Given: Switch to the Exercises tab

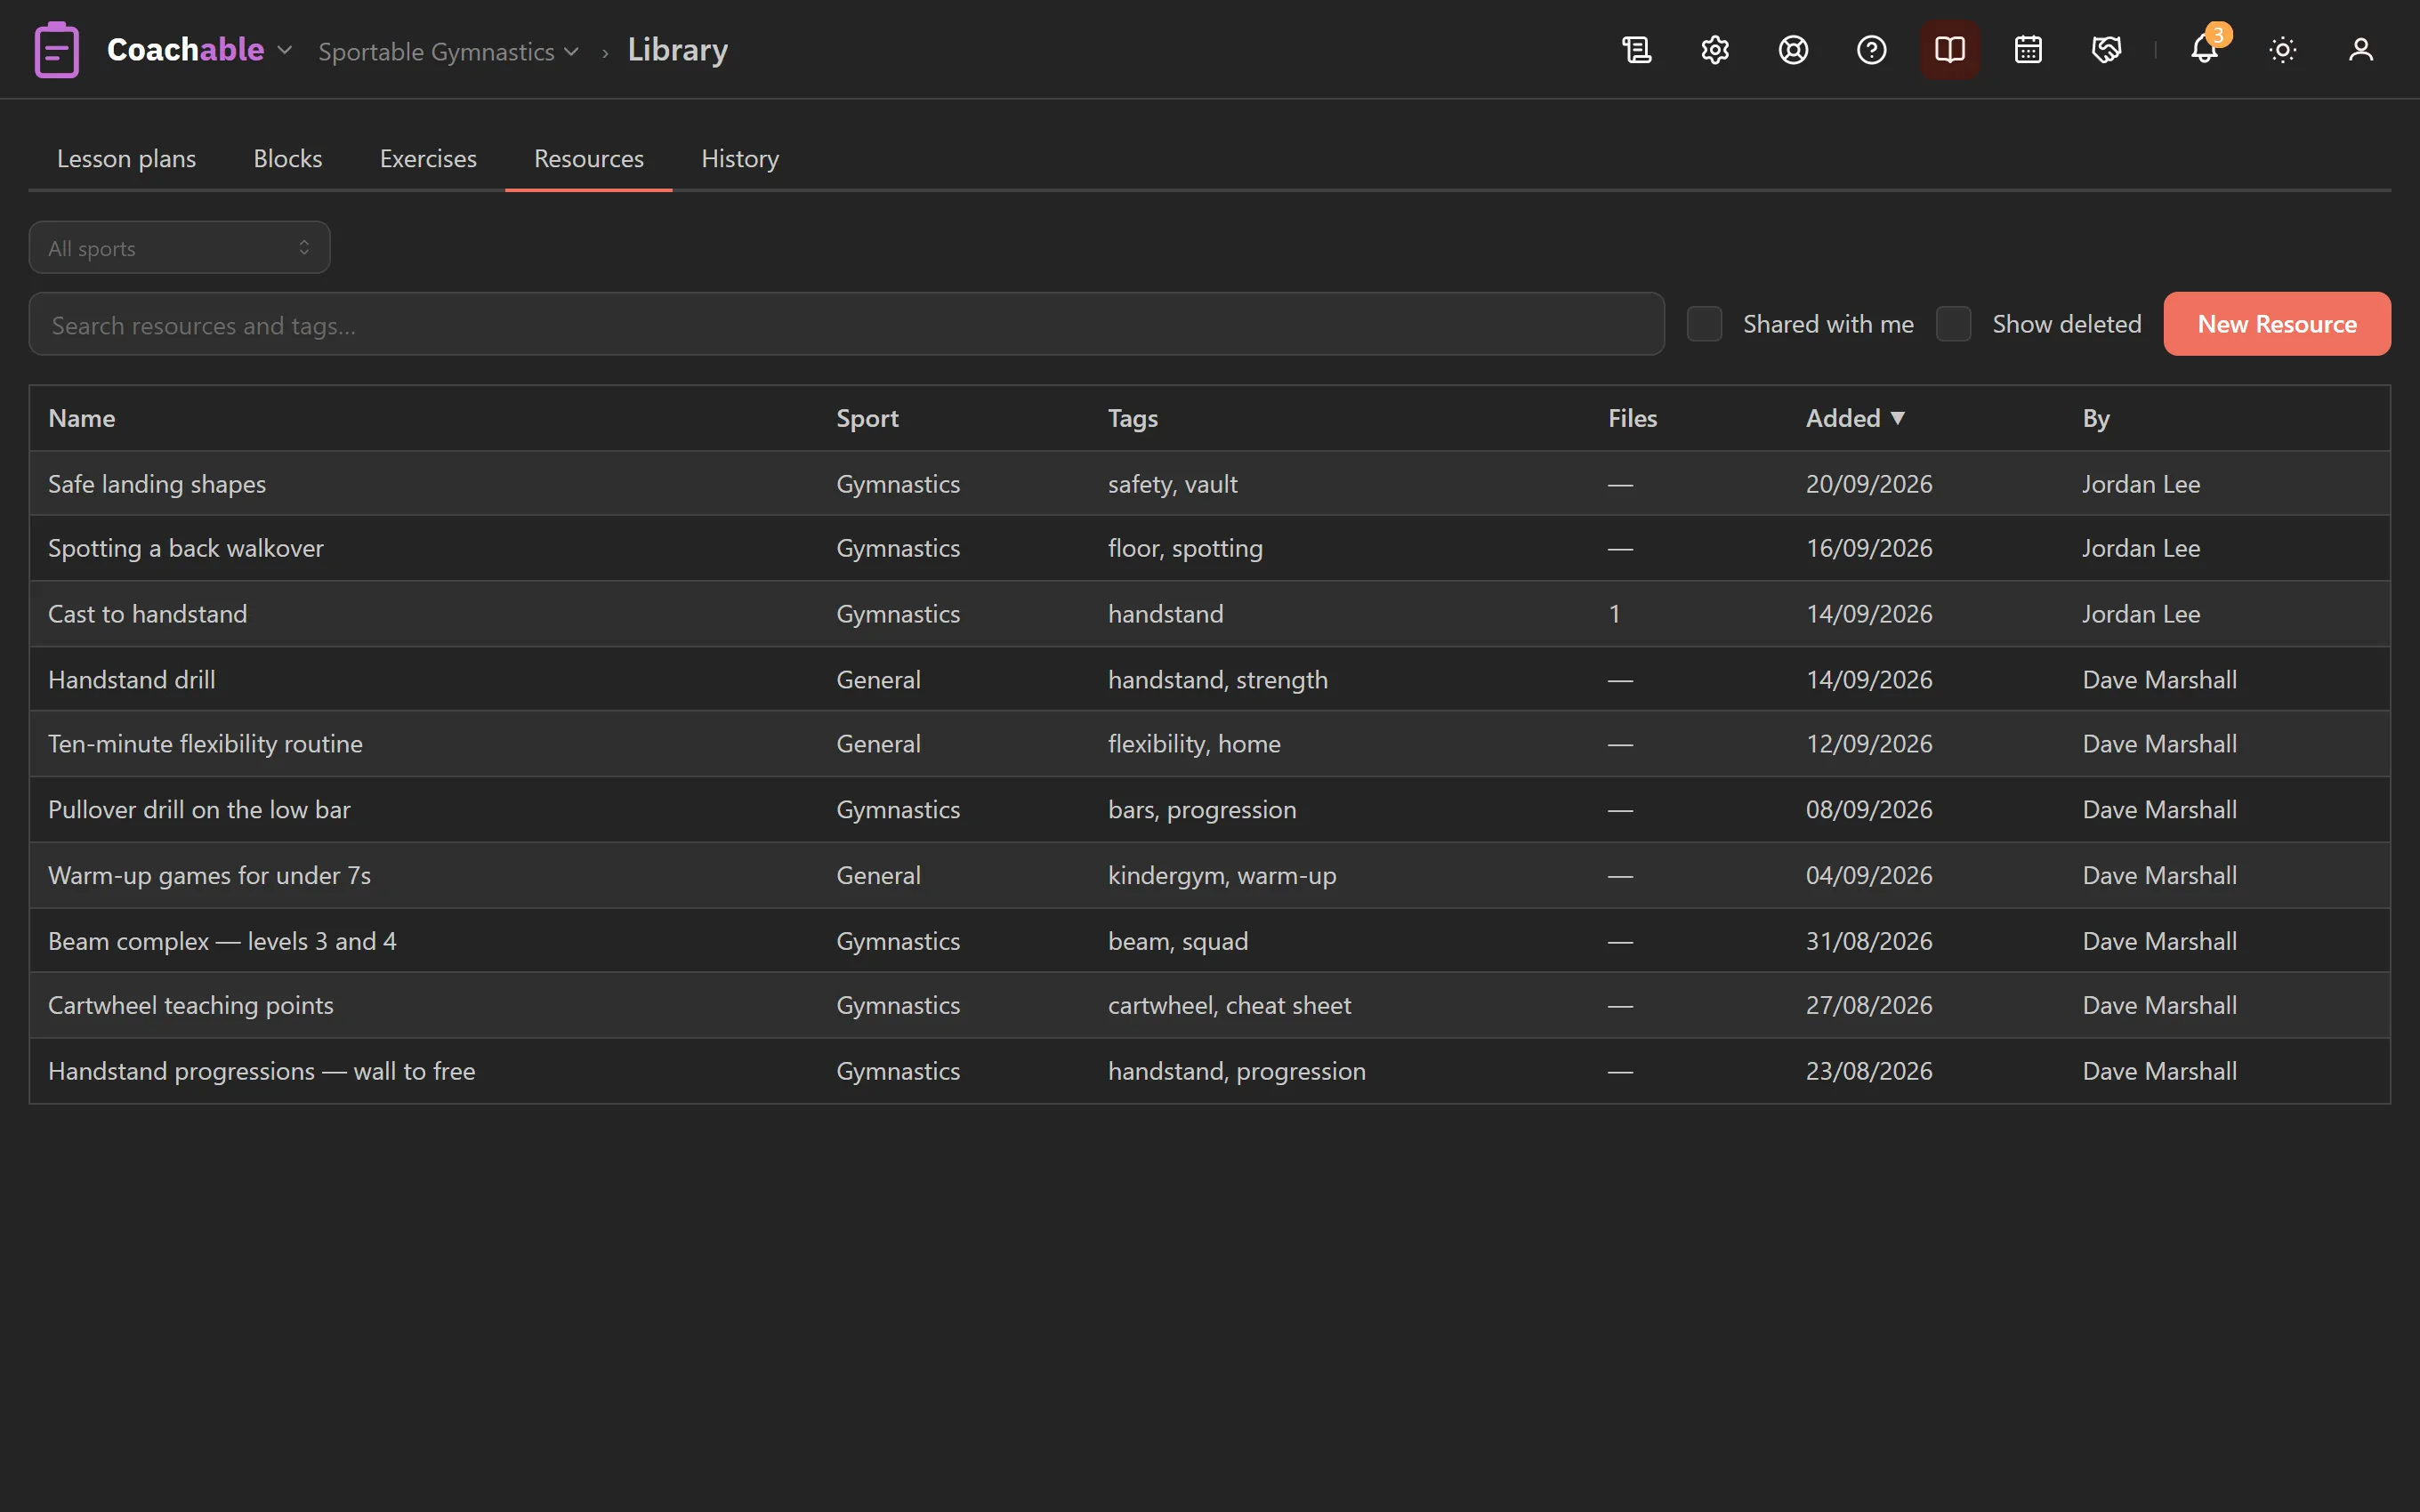Looking at the screenshot, I should [428, 158].
